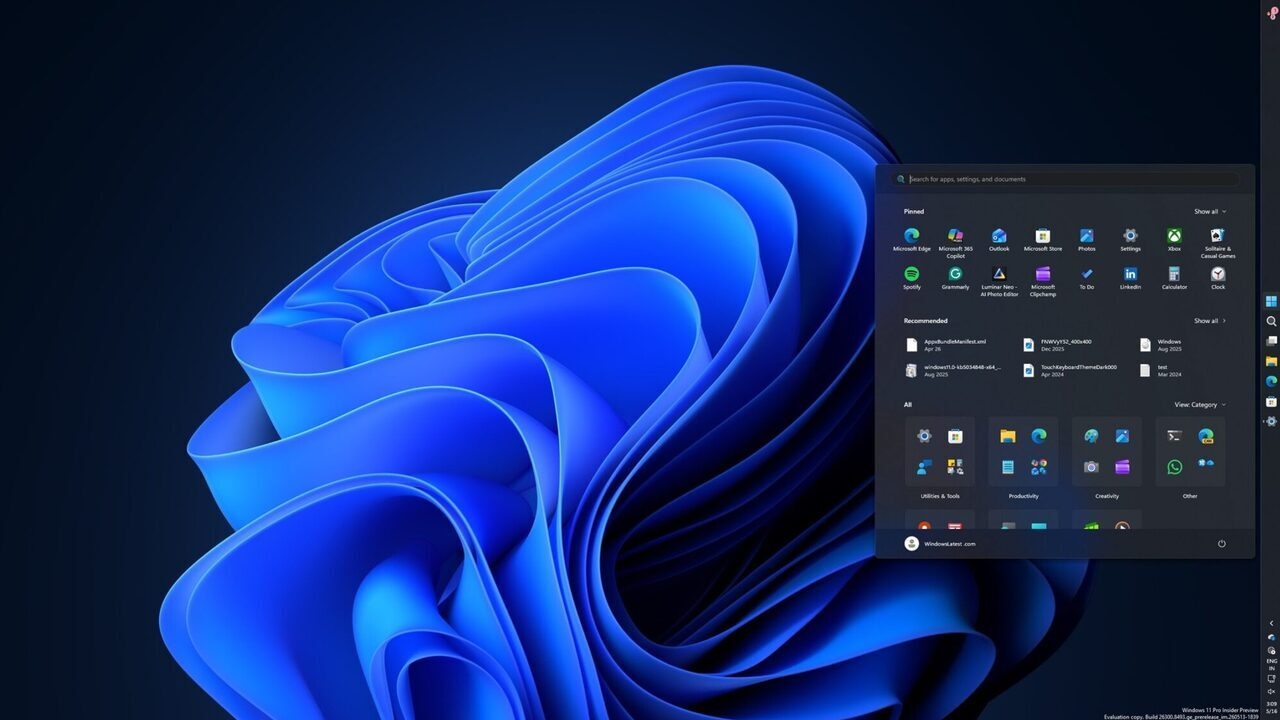
Task: Click the network icon in the system tray
Action: [x=1271, y=678]
